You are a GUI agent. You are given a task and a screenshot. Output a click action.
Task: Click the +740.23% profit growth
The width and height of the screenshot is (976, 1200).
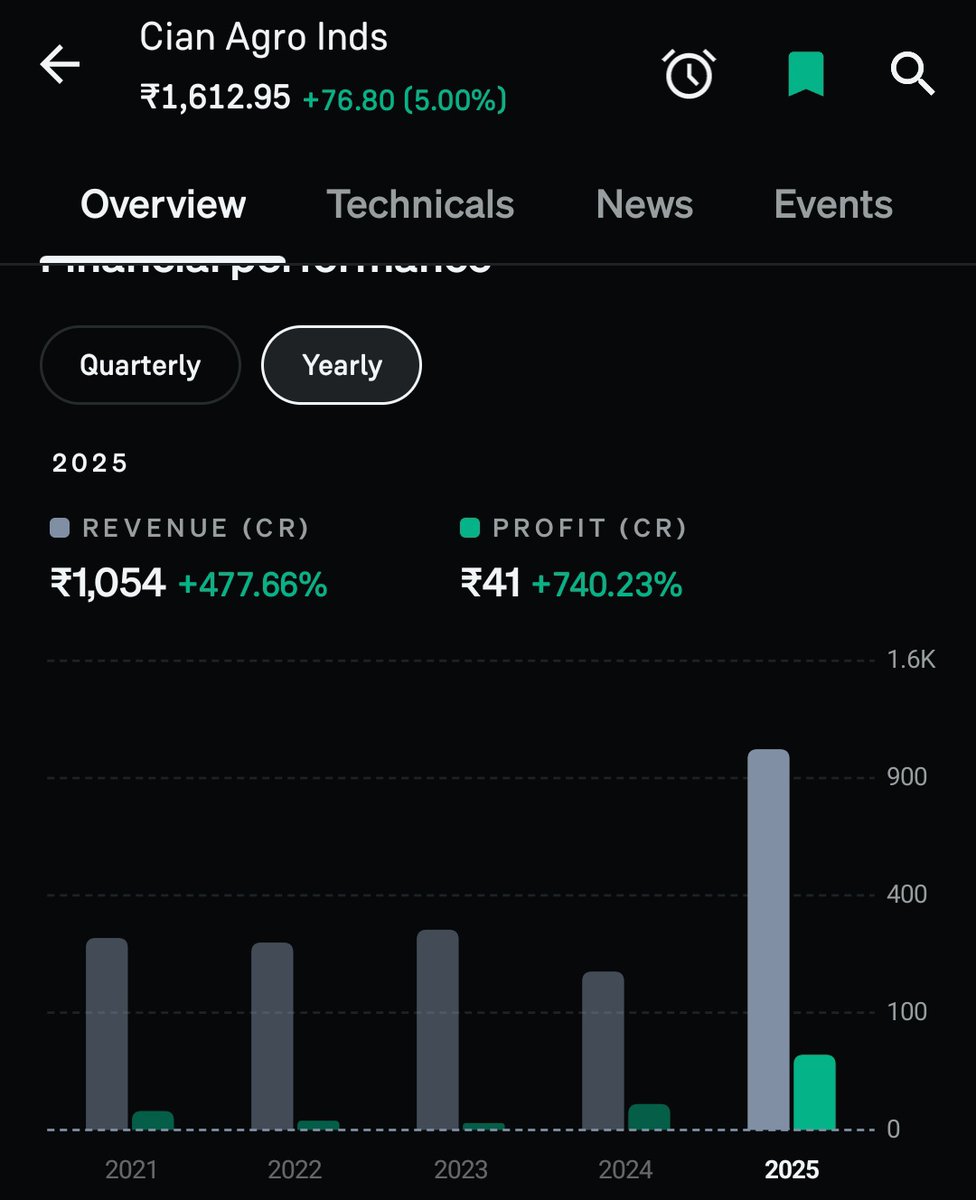coord(607,585)
